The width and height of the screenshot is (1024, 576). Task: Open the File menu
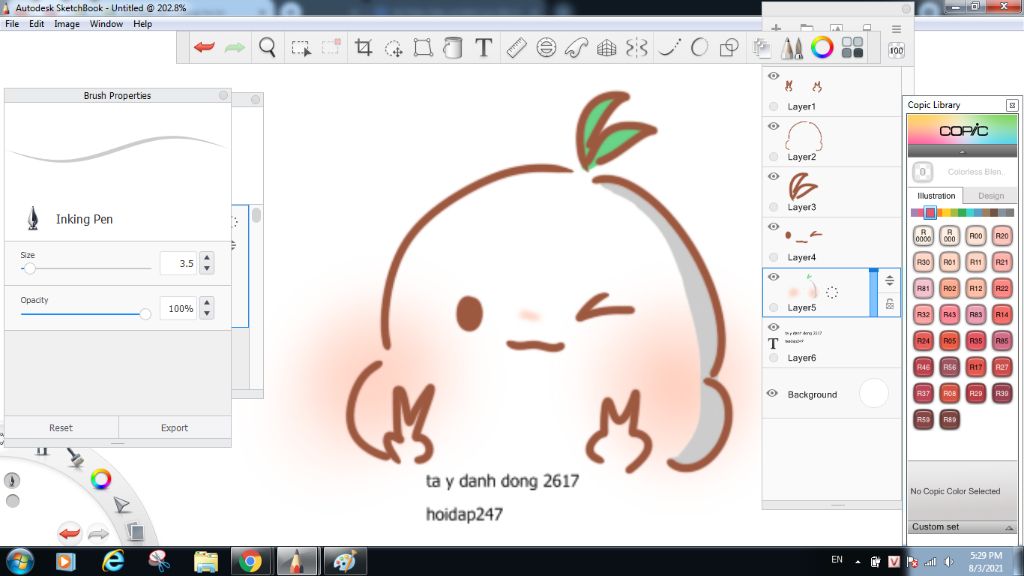[12, 24]
